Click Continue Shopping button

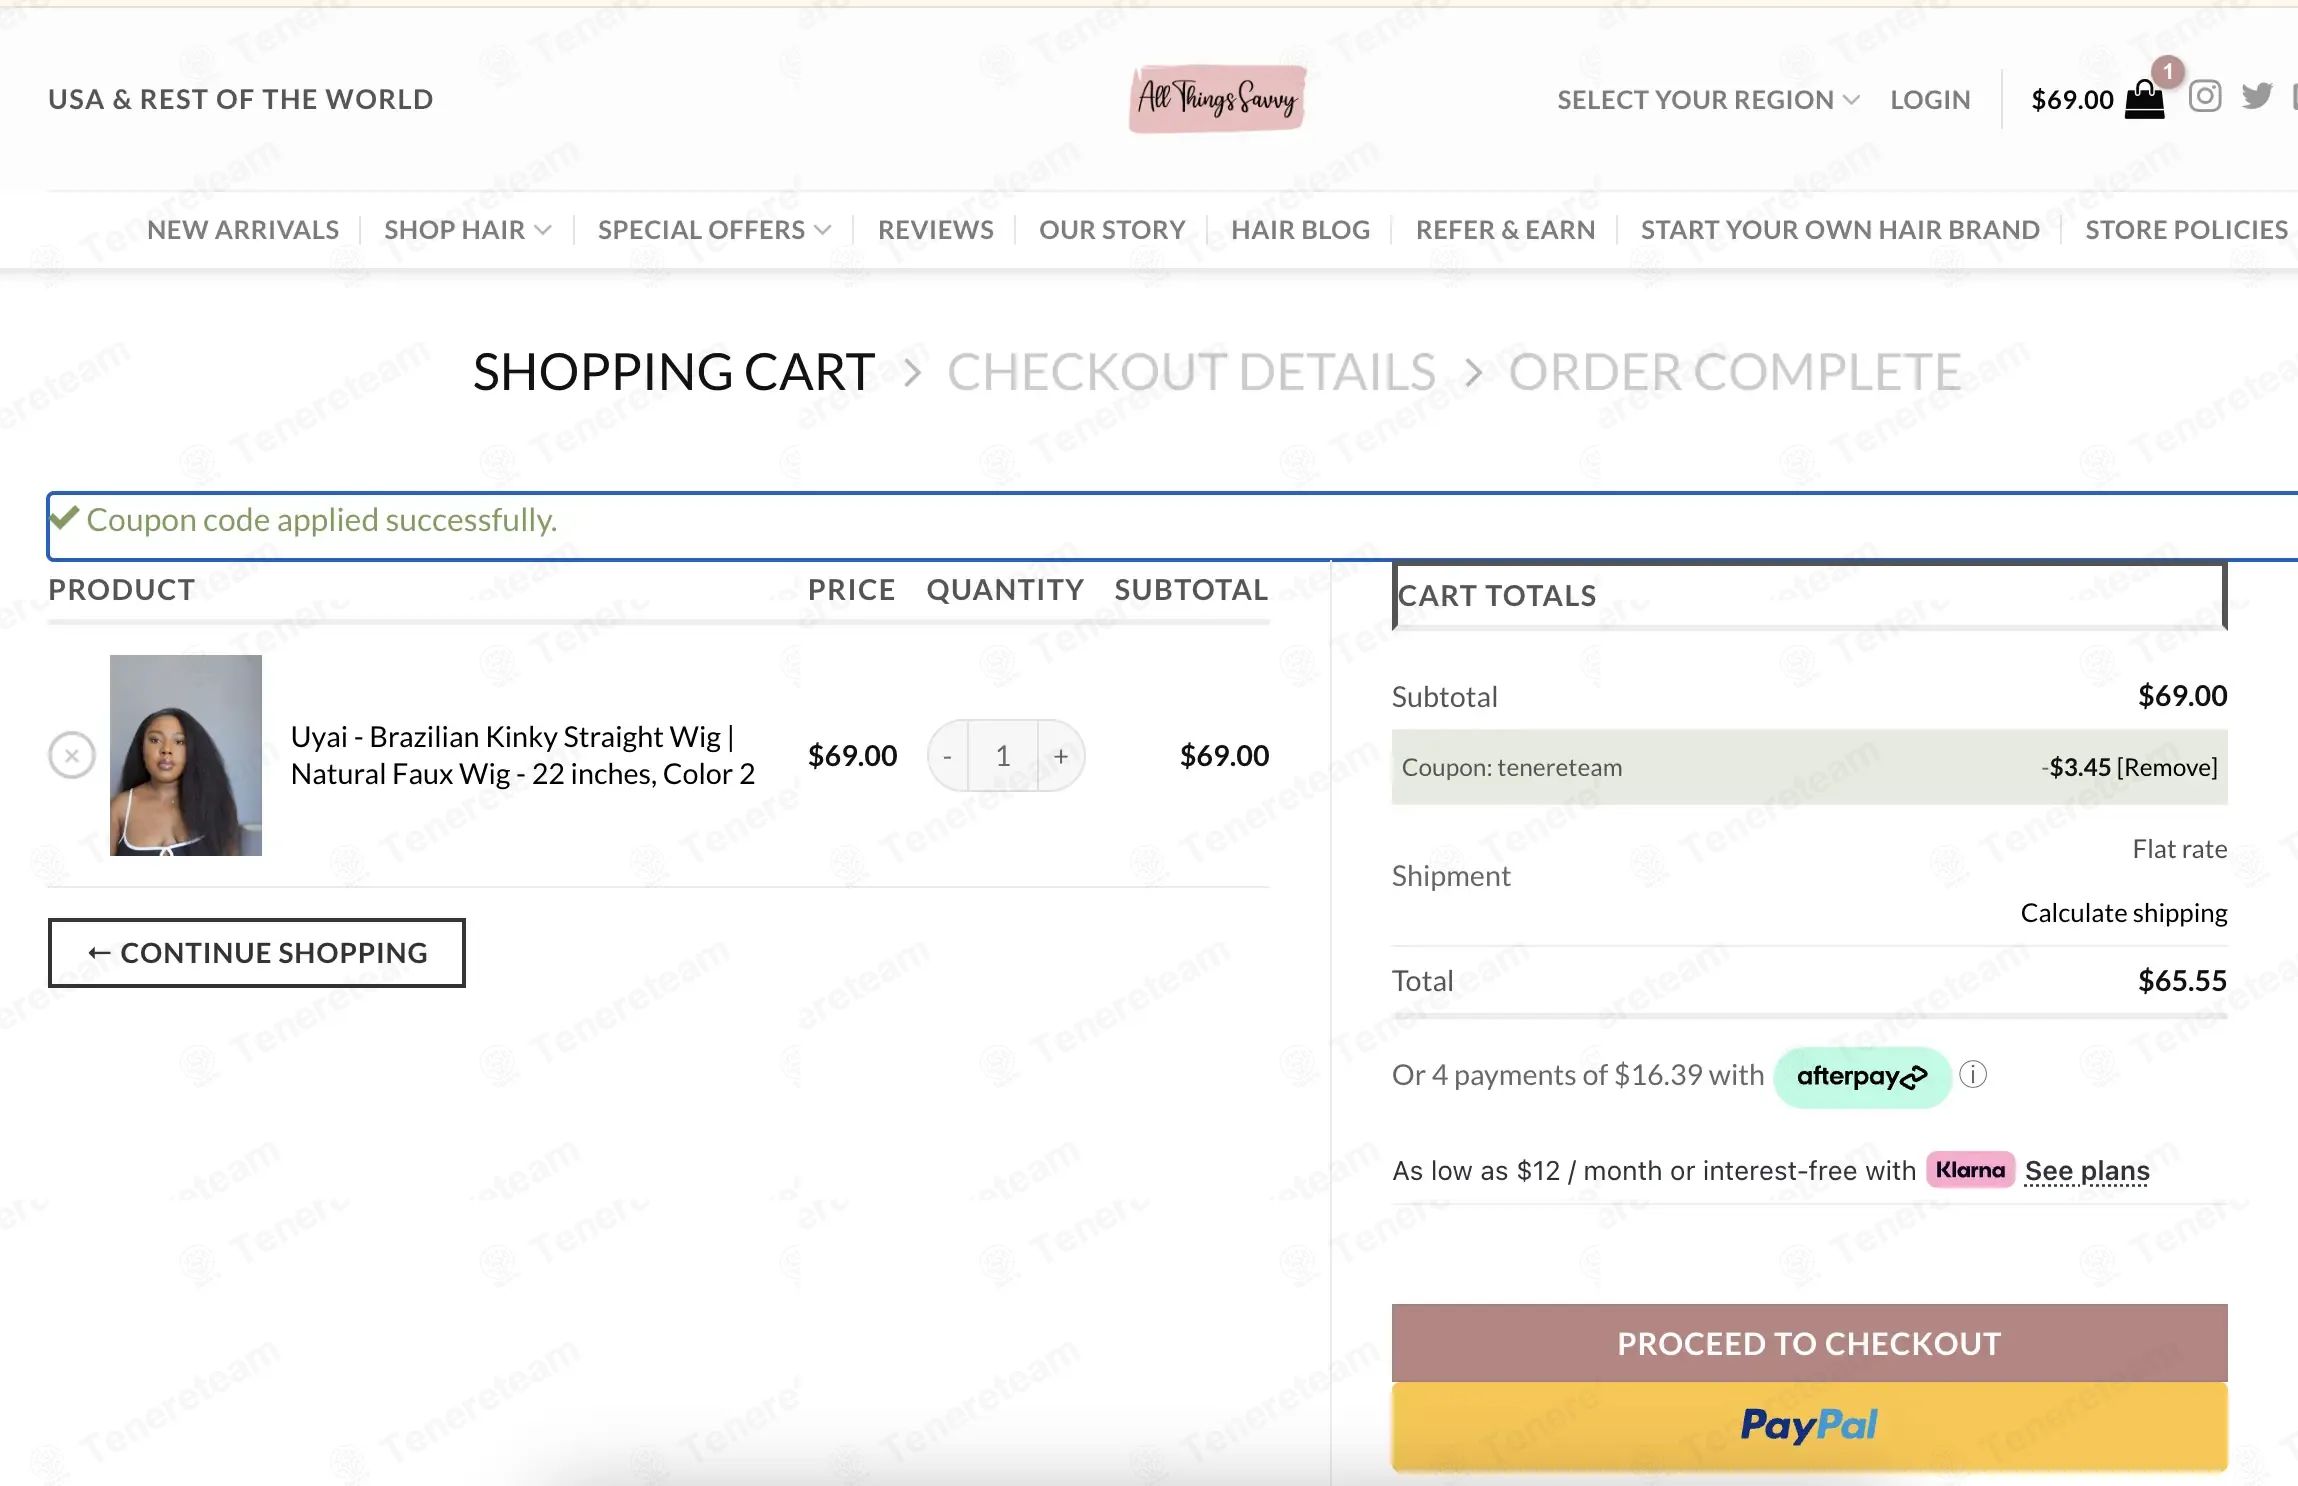tap(257, 953)
